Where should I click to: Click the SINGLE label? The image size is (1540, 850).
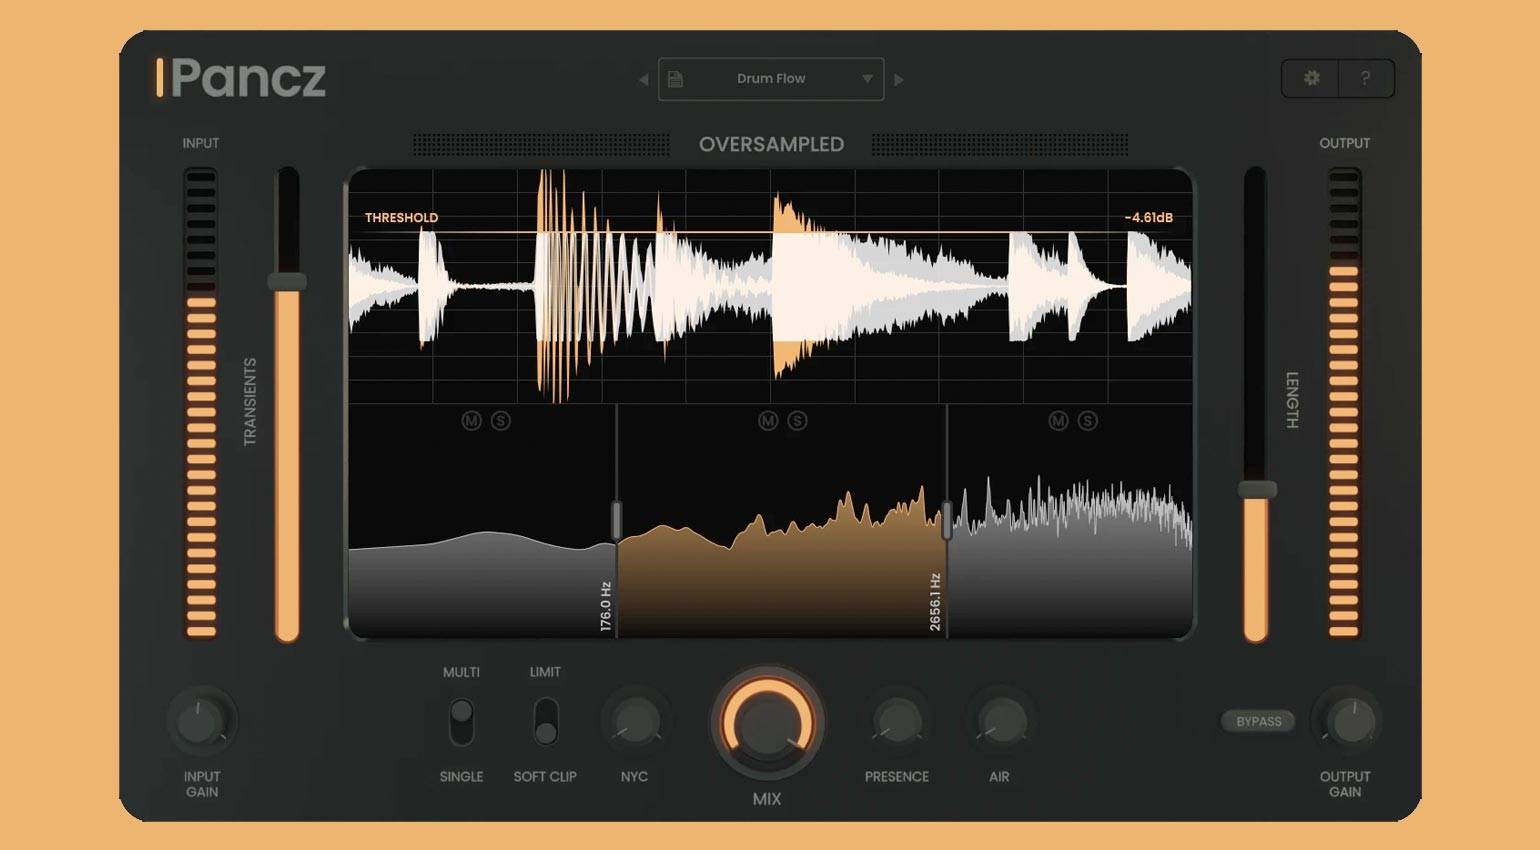click(461, 776)
